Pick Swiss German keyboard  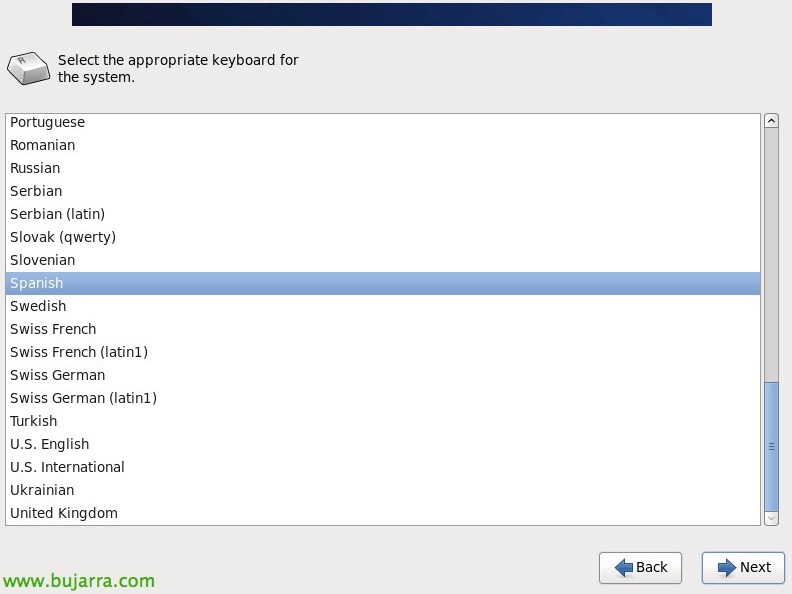(383, 375)
